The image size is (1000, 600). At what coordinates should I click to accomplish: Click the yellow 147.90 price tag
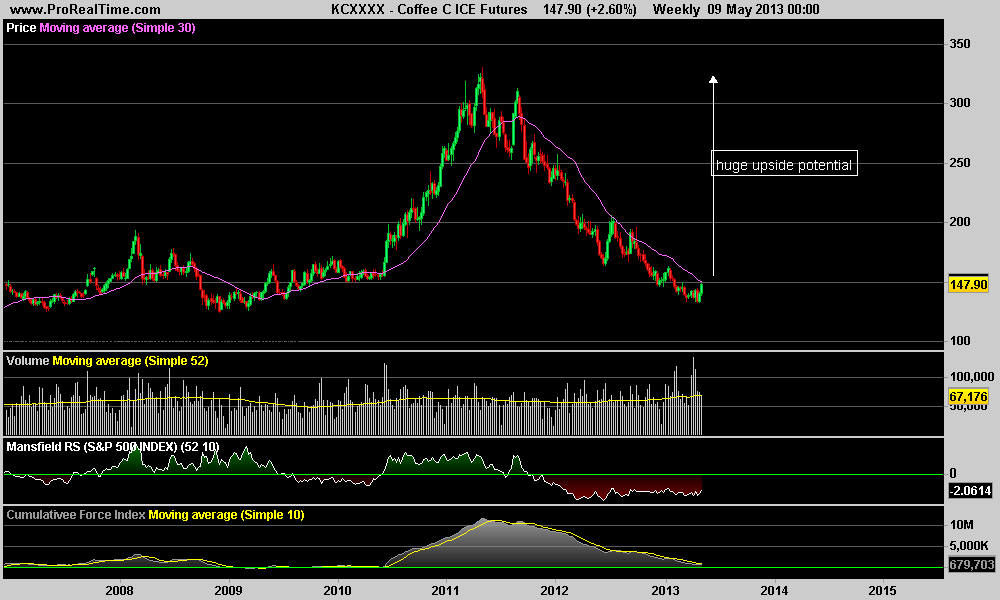[x=967, y=285]
